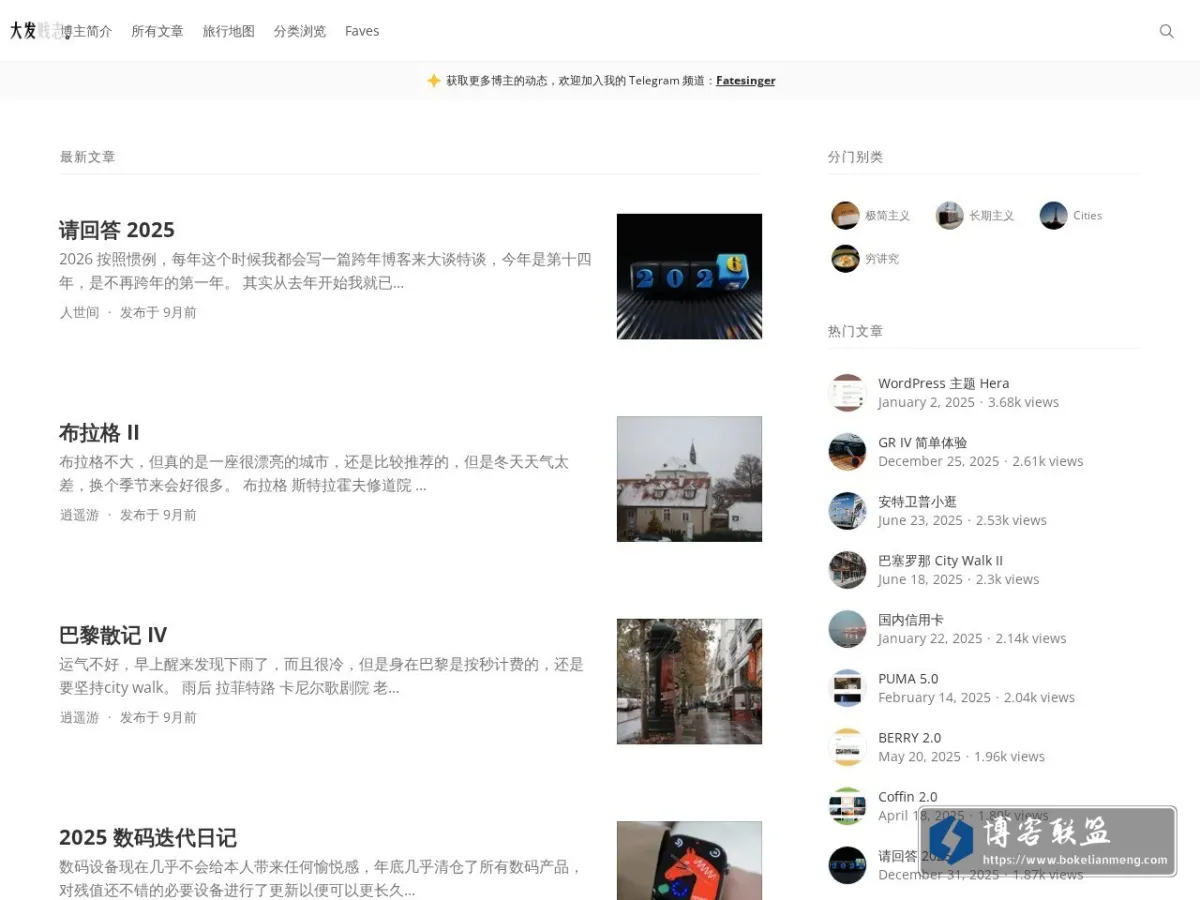Click the 热门文章 section heading
Screen dimensions: 1200x900
pyautogui.click(x=855, y=331)
